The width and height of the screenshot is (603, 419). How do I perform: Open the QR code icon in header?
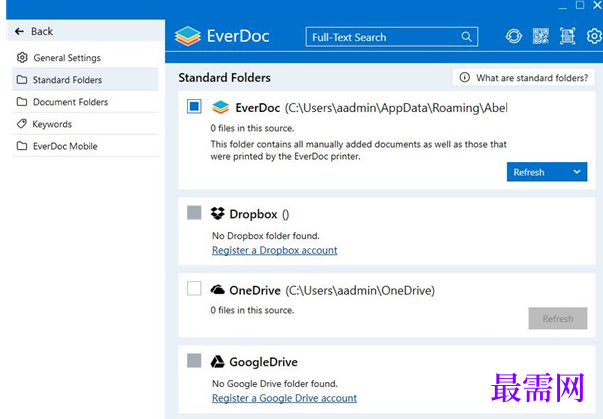(541, 37)
